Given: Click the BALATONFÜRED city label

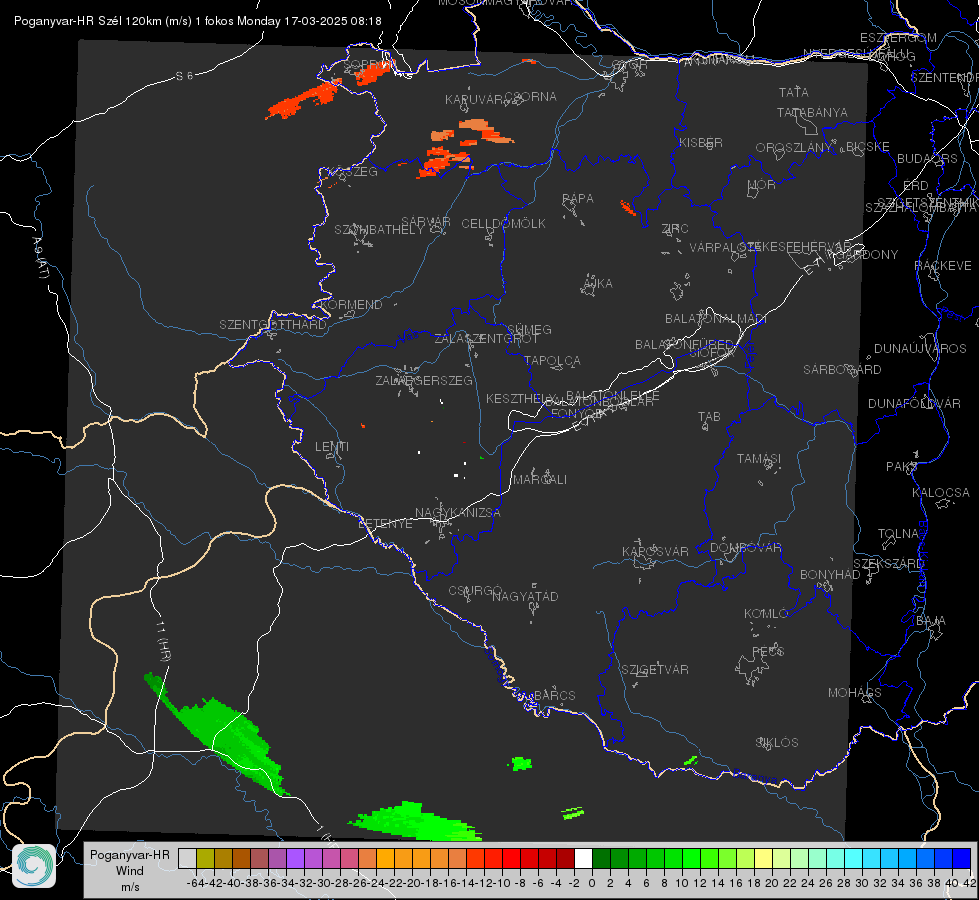Looking at the screenshot, I should click(684, 345).
